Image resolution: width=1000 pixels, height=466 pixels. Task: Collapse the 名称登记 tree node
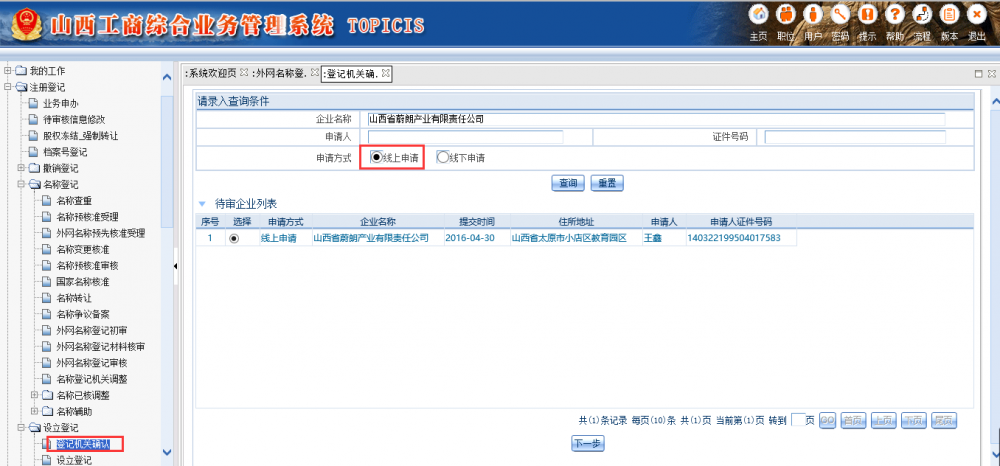(22, 185)
